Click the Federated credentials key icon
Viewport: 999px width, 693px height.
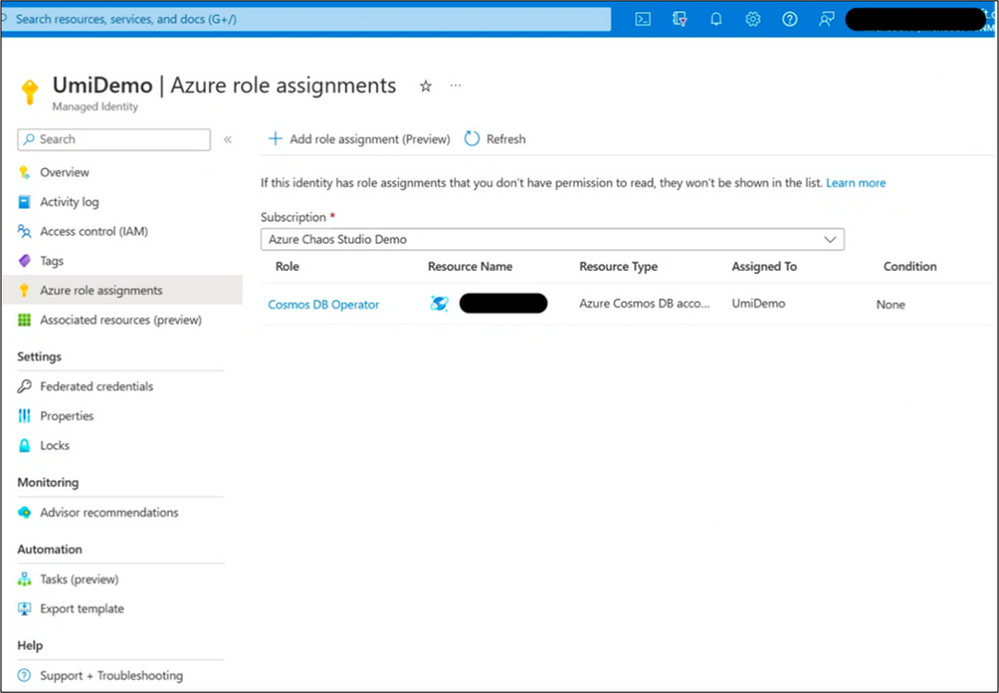[24, 386]
